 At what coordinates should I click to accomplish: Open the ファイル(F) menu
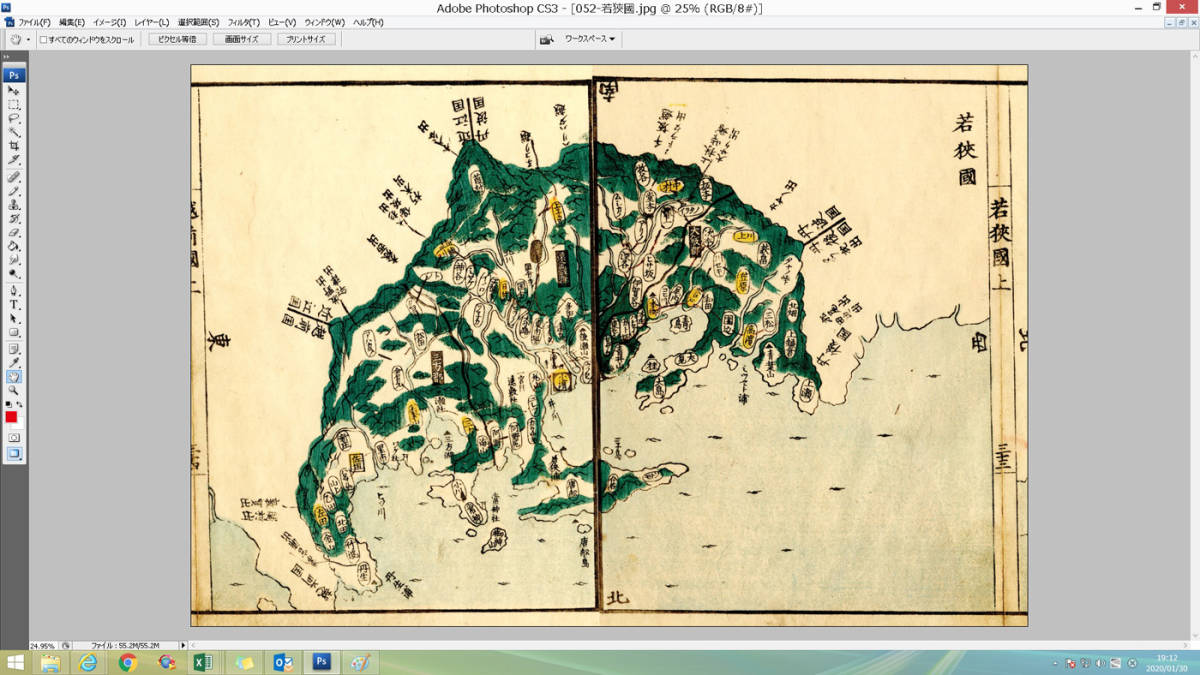[35, 22]
